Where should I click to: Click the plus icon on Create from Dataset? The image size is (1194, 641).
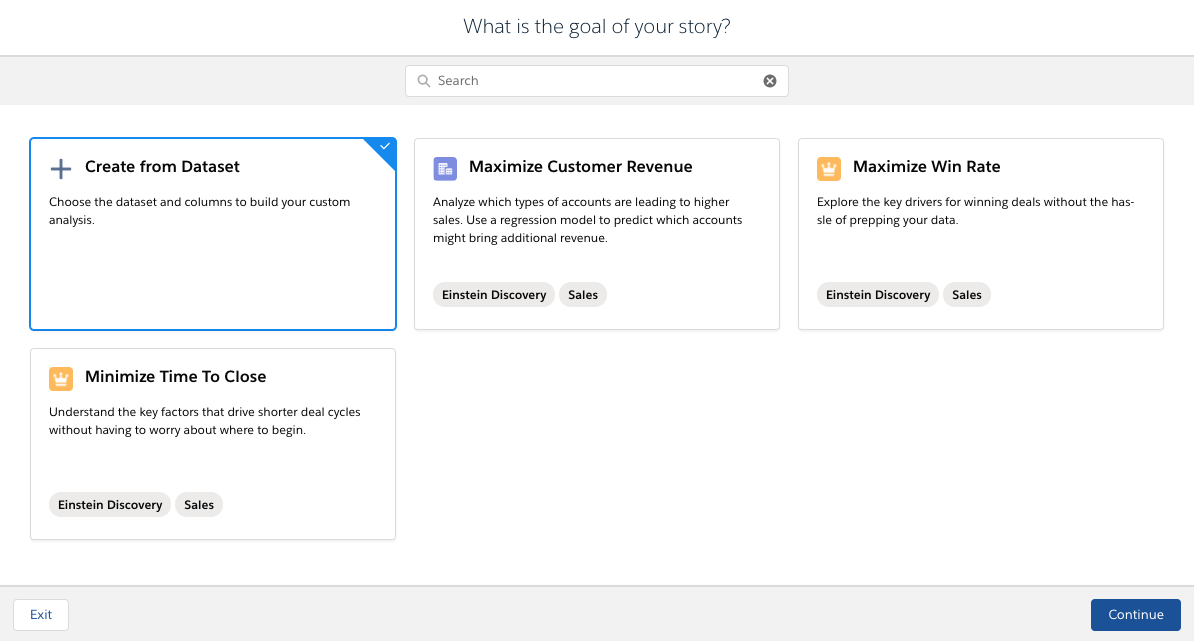click(x=61, y=168)
